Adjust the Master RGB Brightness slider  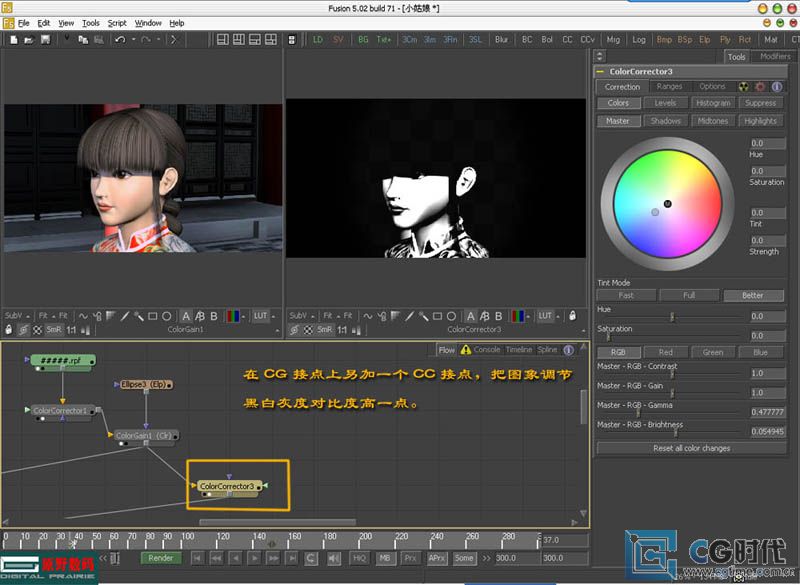coord(675,432)
